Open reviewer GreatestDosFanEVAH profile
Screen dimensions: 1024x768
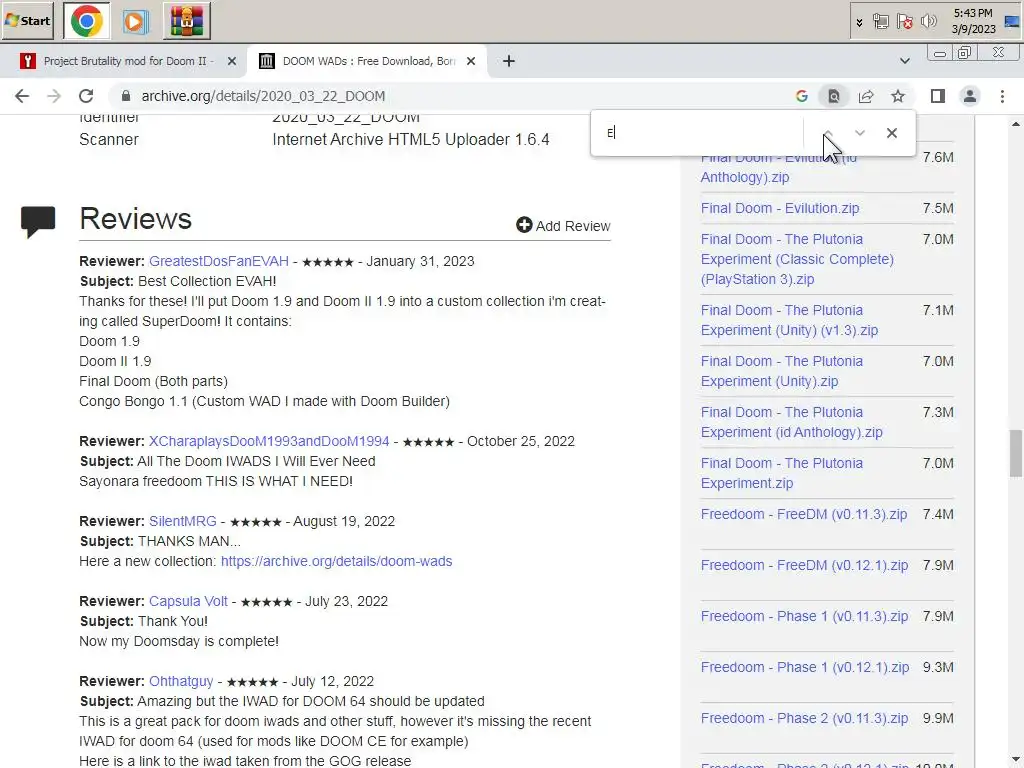tap(219, 261)
